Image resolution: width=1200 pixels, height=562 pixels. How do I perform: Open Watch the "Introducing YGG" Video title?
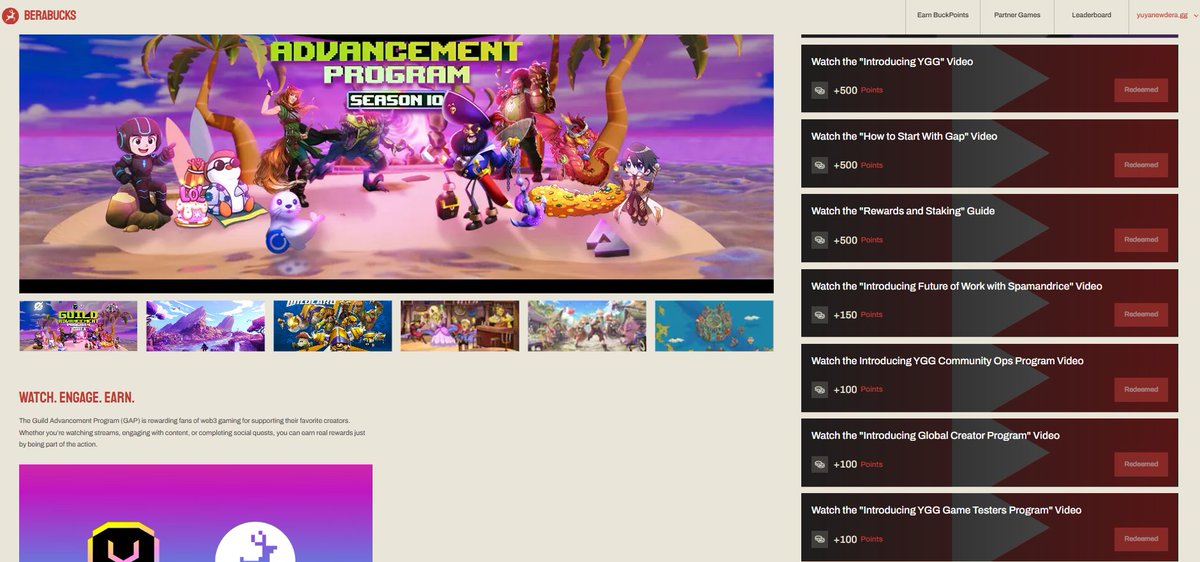[x=892, y=62]
